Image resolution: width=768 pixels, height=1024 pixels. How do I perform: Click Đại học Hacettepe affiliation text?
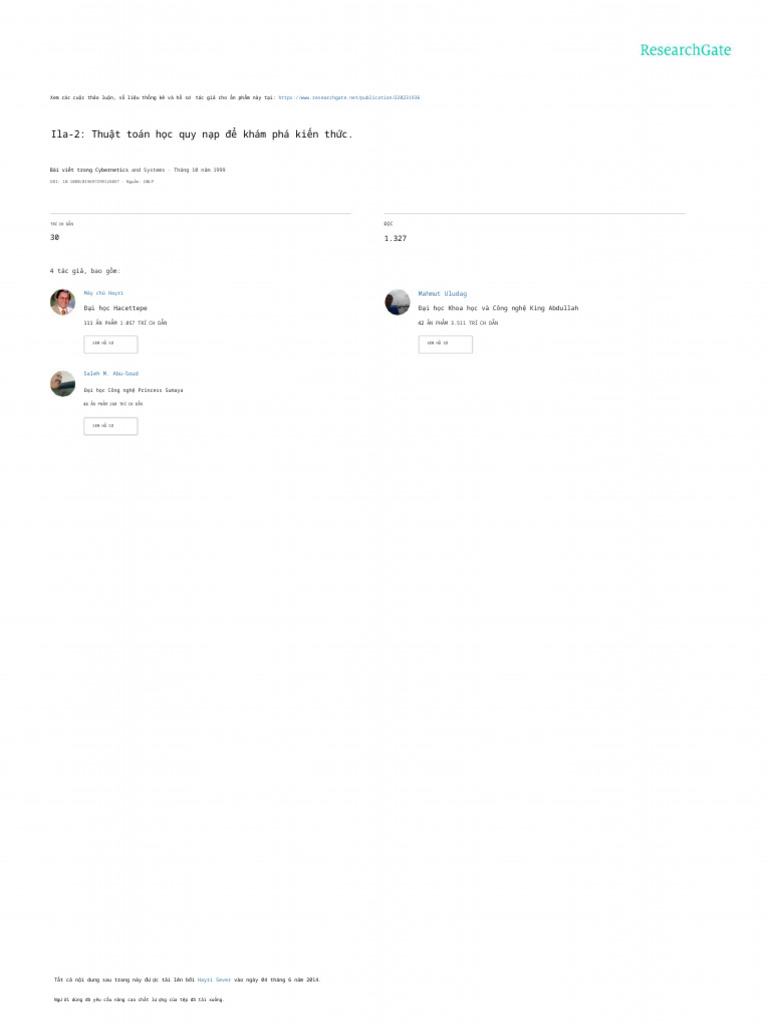pyautogui.click(x=116, y=308)
